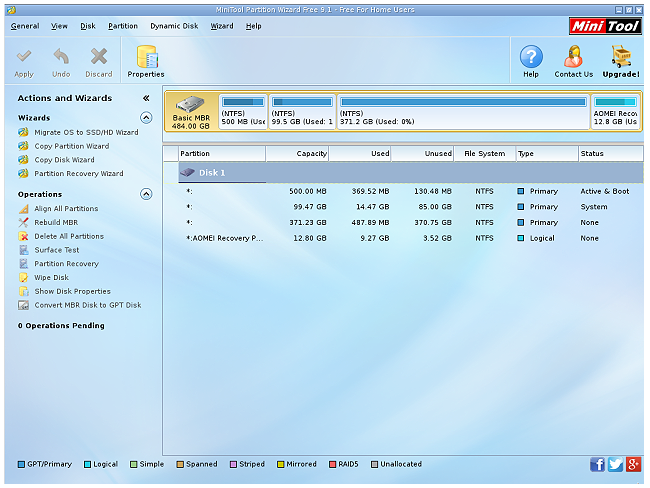The height and width of the screenshot is (488, 650).
Task: Click the Contact Us icon
Action: point(573,57)
